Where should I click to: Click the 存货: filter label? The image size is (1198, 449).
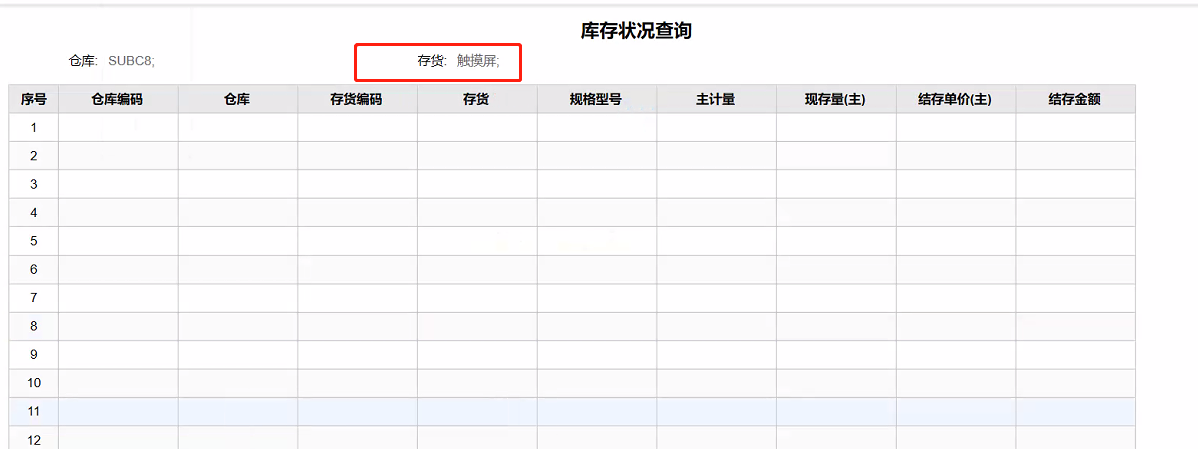click(432, 61)
